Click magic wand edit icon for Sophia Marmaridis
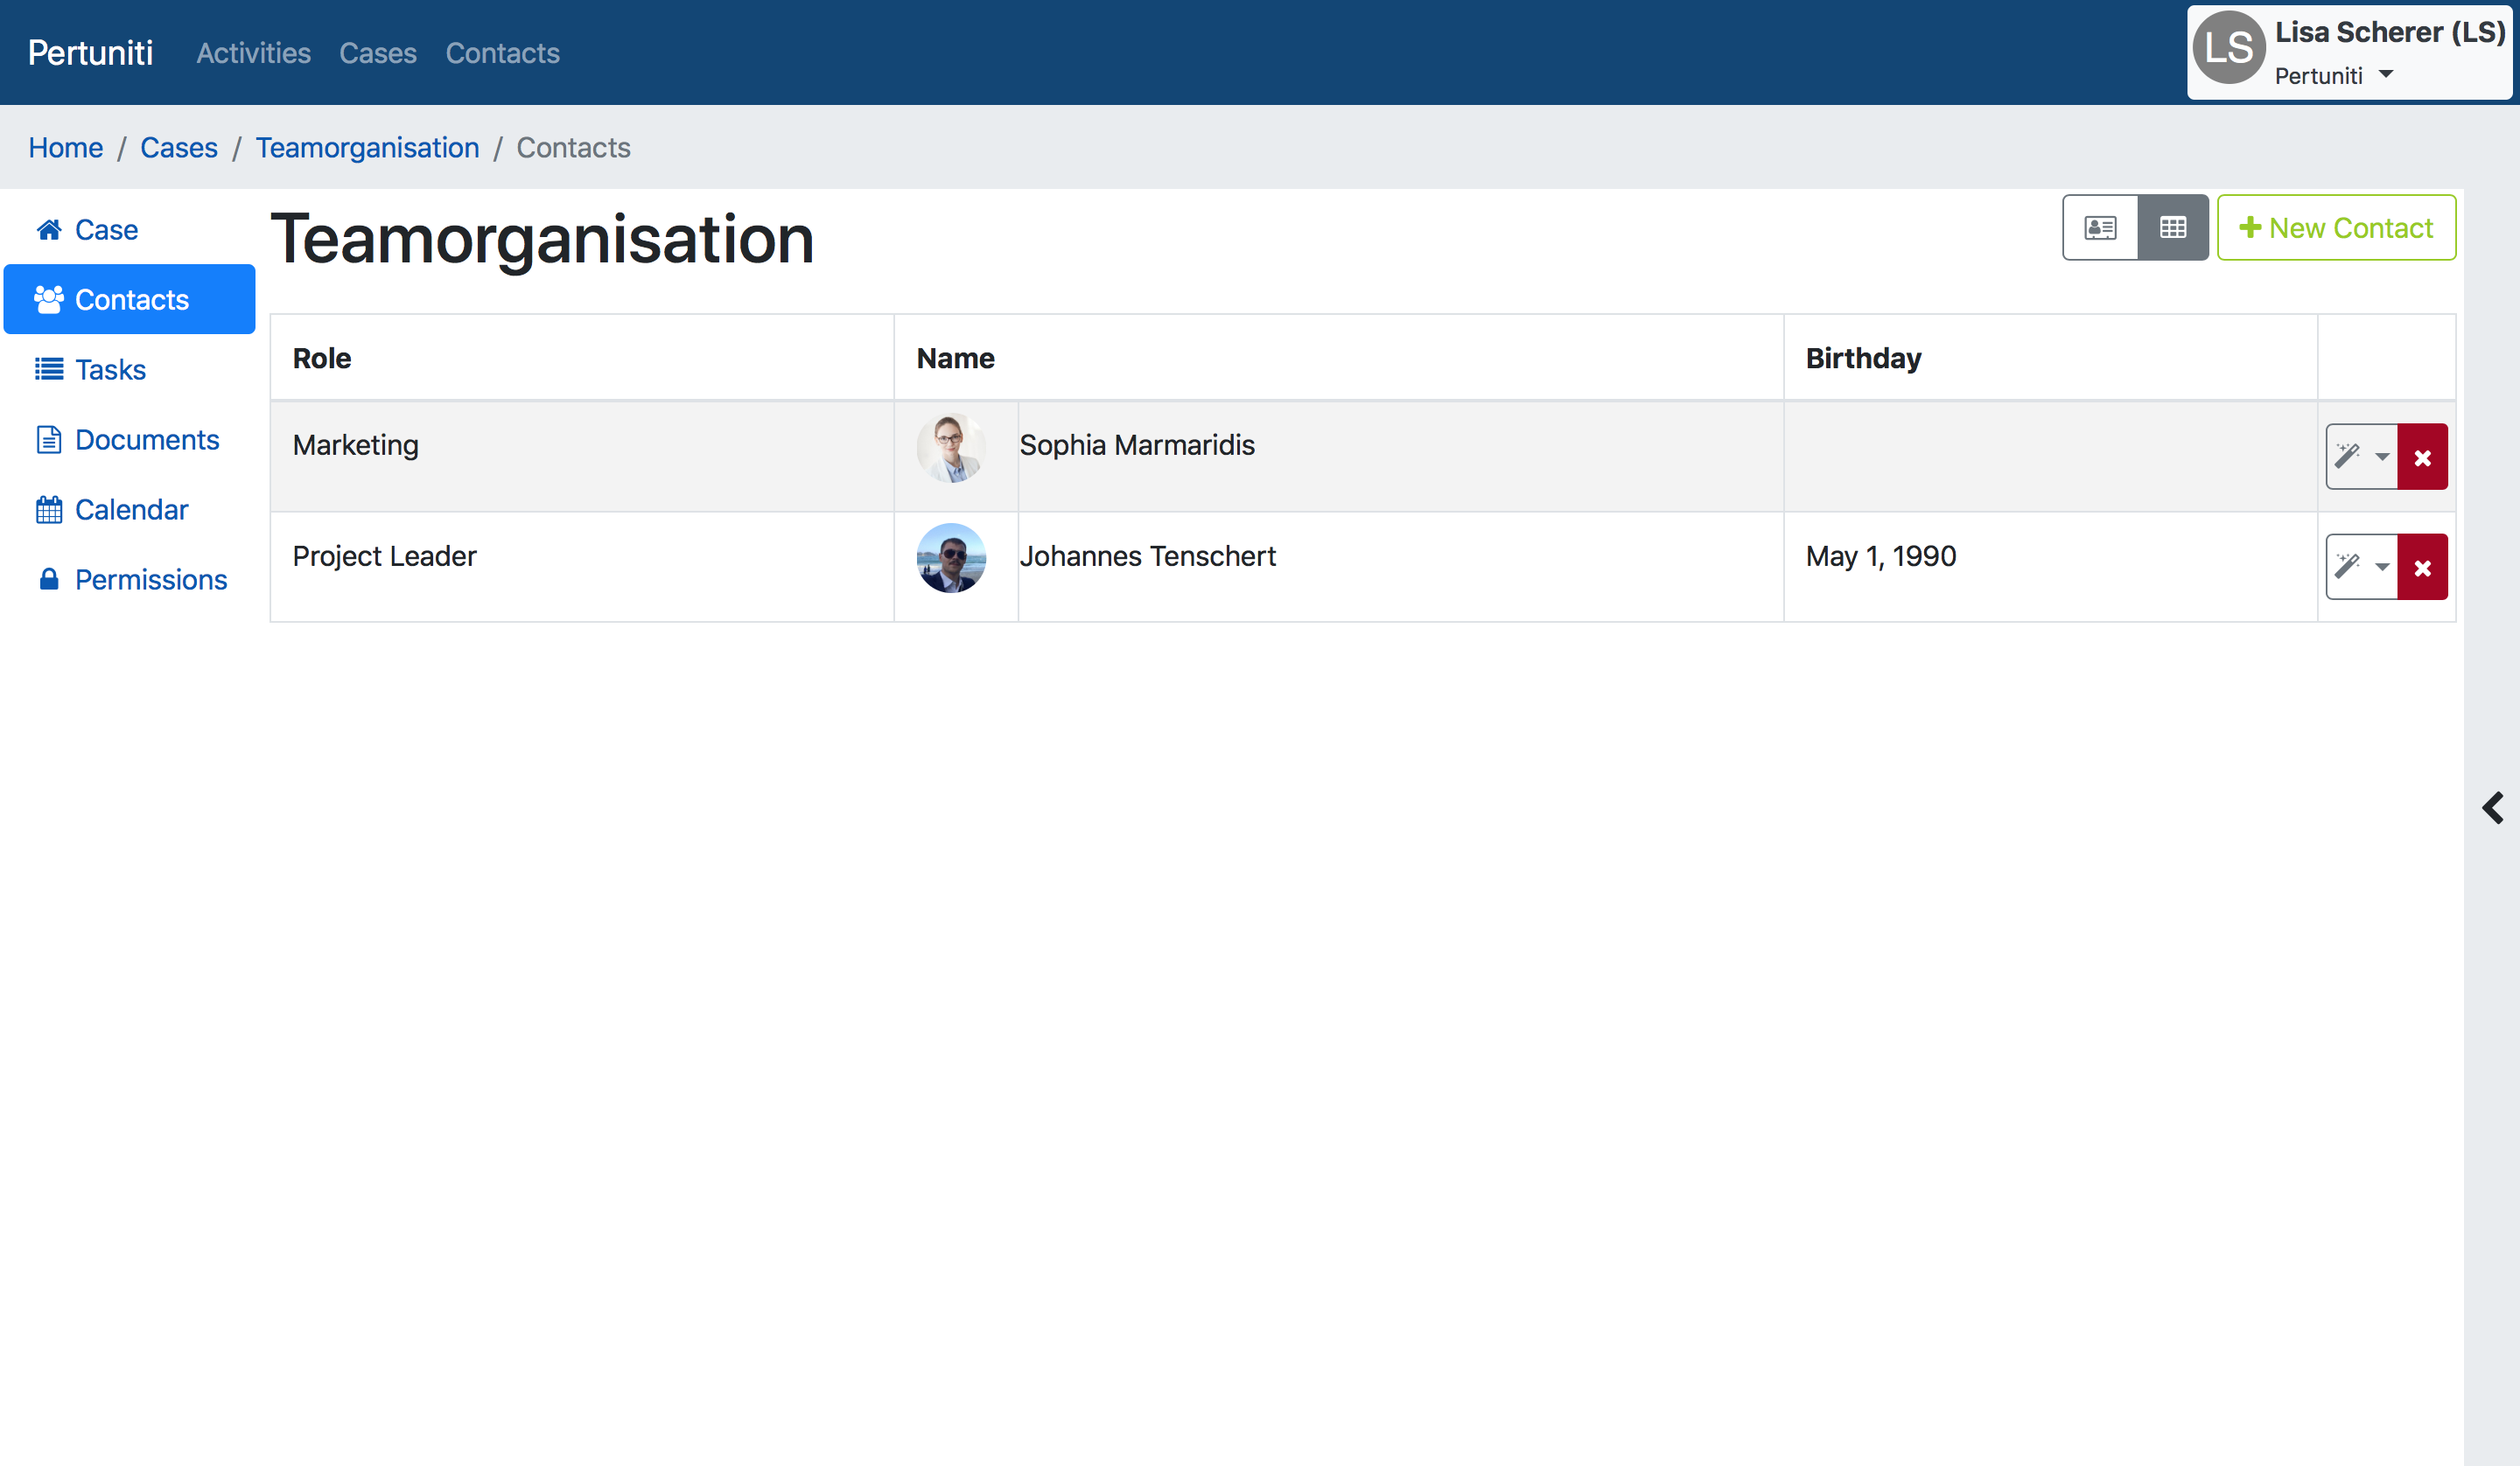The image size is (2520, 1466). [2347, 457]
